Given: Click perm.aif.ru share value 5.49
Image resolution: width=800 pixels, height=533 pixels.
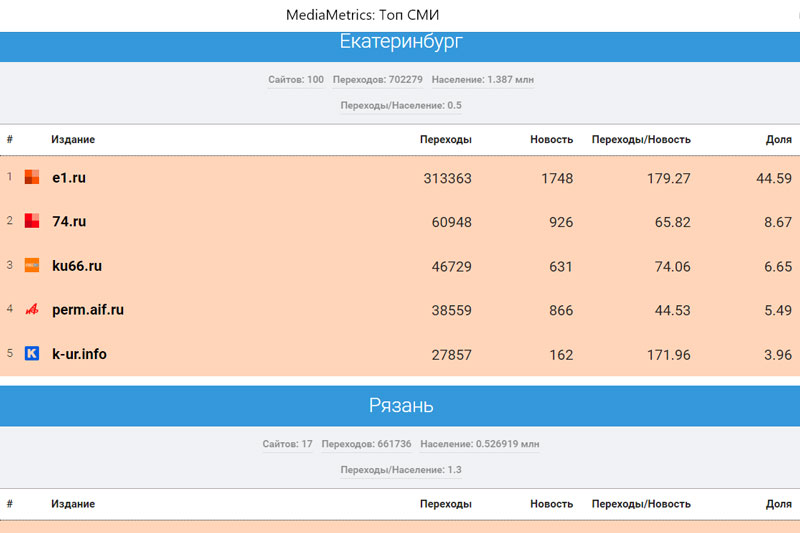Looking at the screenshot, I should pyautogui.click(x=778, y=311).
